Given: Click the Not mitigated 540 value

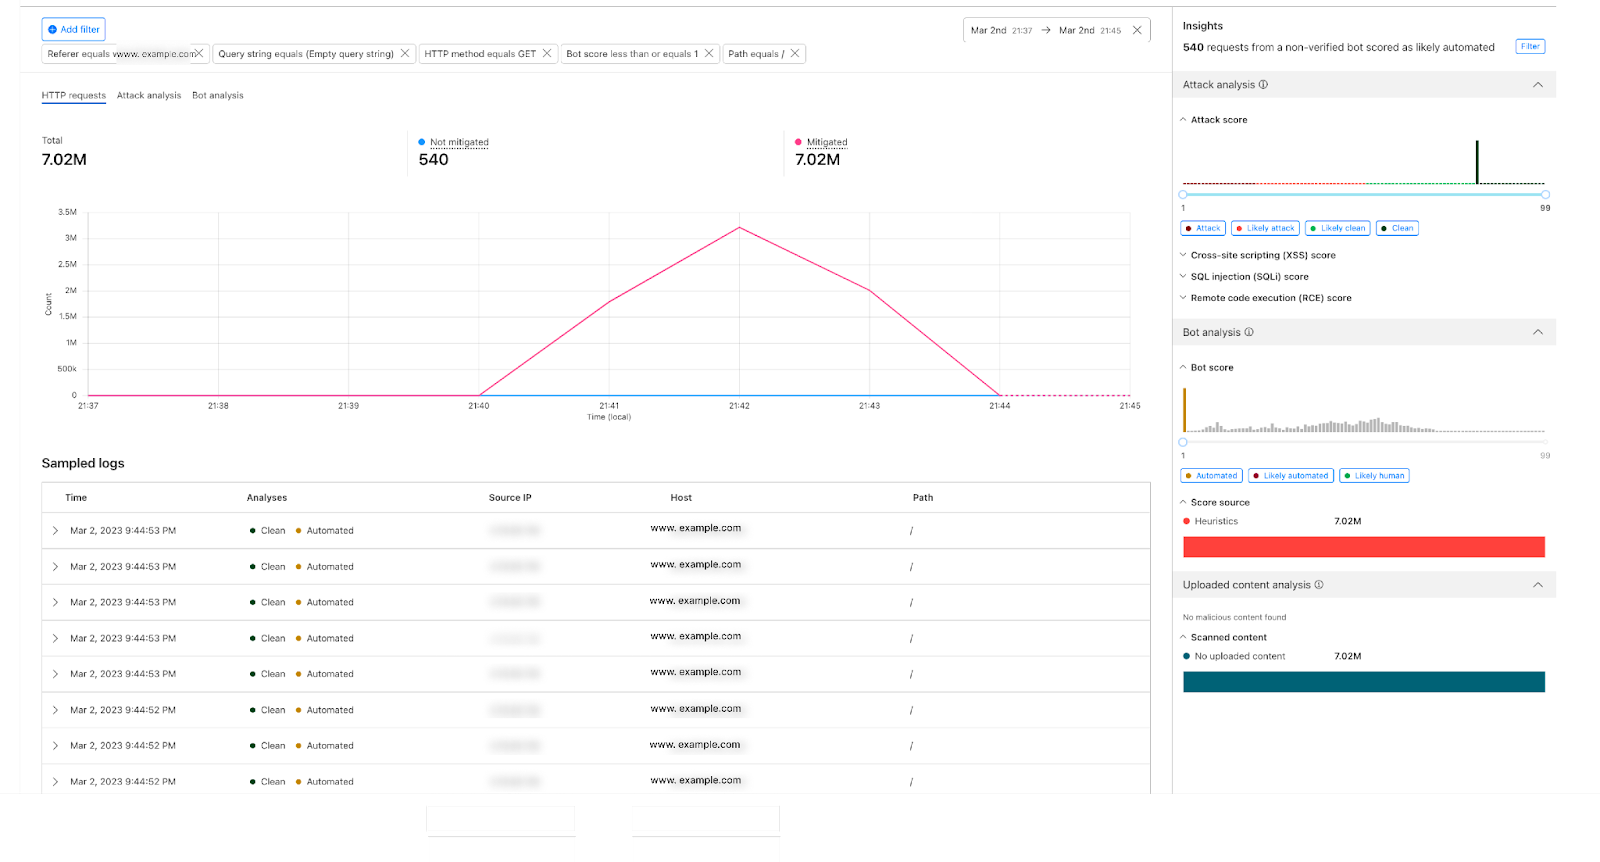Looking at the screenshot, I should 433,160.
